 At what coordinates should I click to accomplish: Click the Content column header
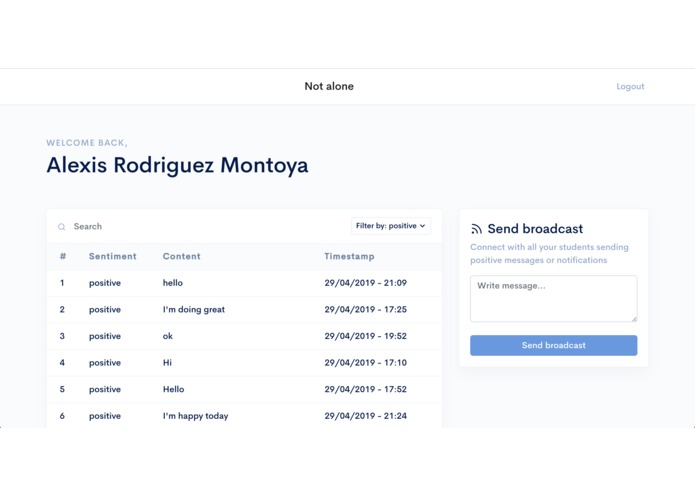(182, 256)
